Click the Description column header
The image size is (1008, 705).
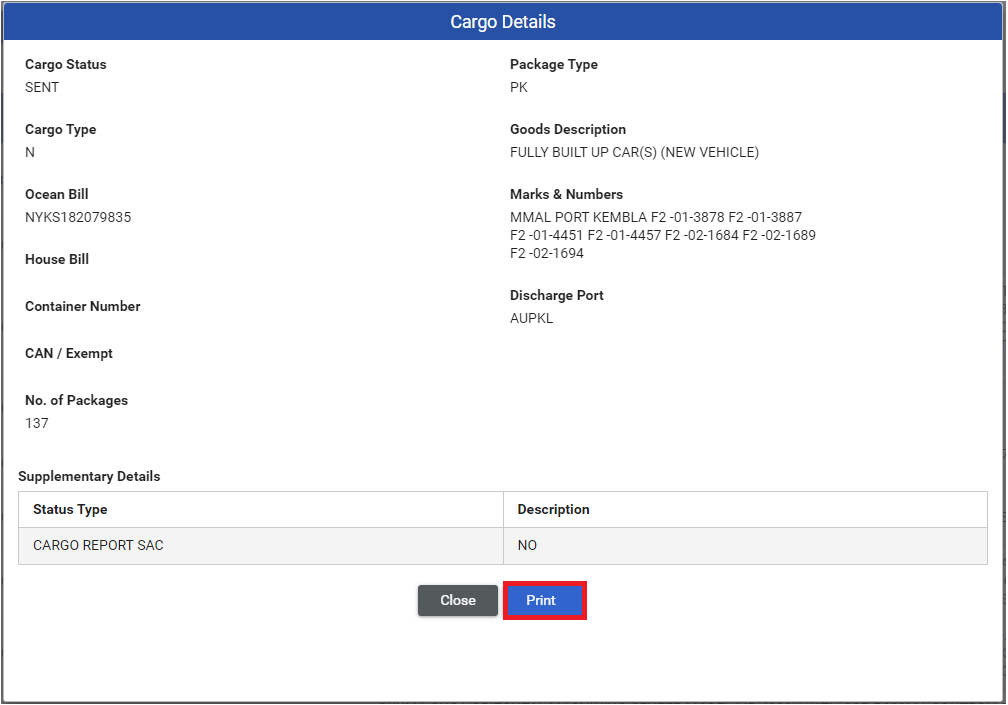tap(553, 509)
